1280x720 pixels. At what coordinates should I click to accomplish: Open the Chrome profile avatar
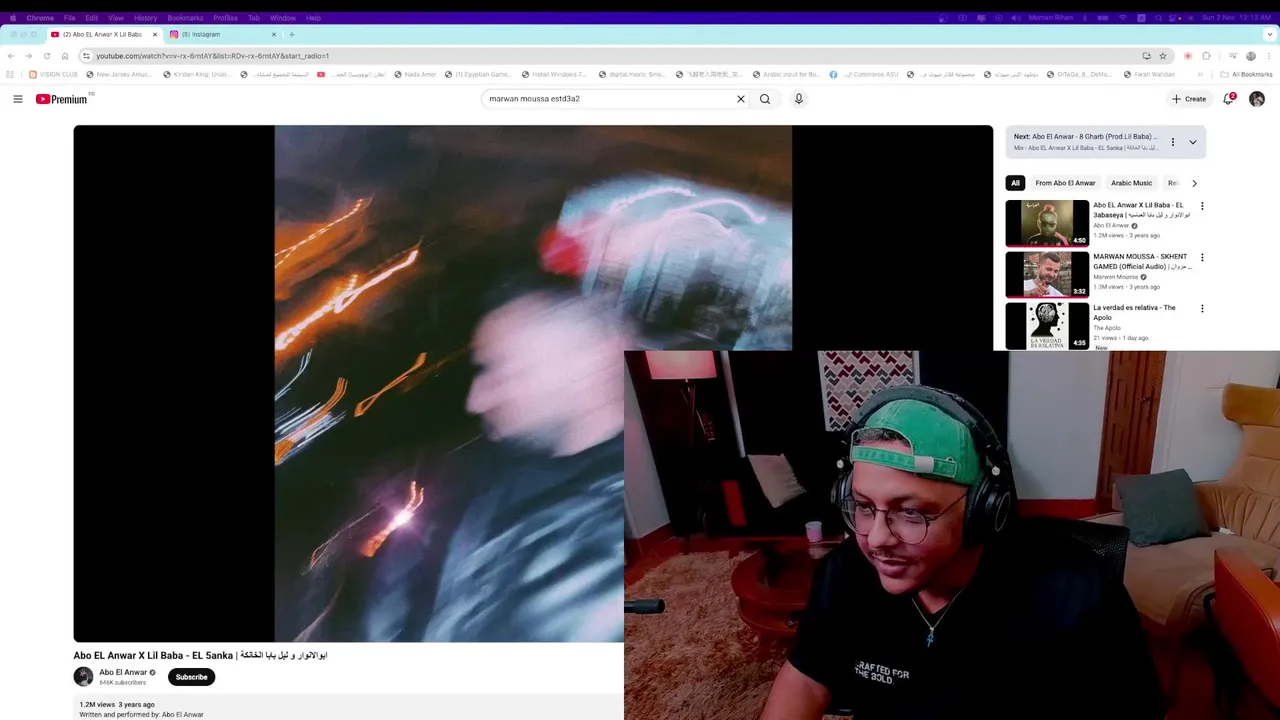(x=1251, y=56)
